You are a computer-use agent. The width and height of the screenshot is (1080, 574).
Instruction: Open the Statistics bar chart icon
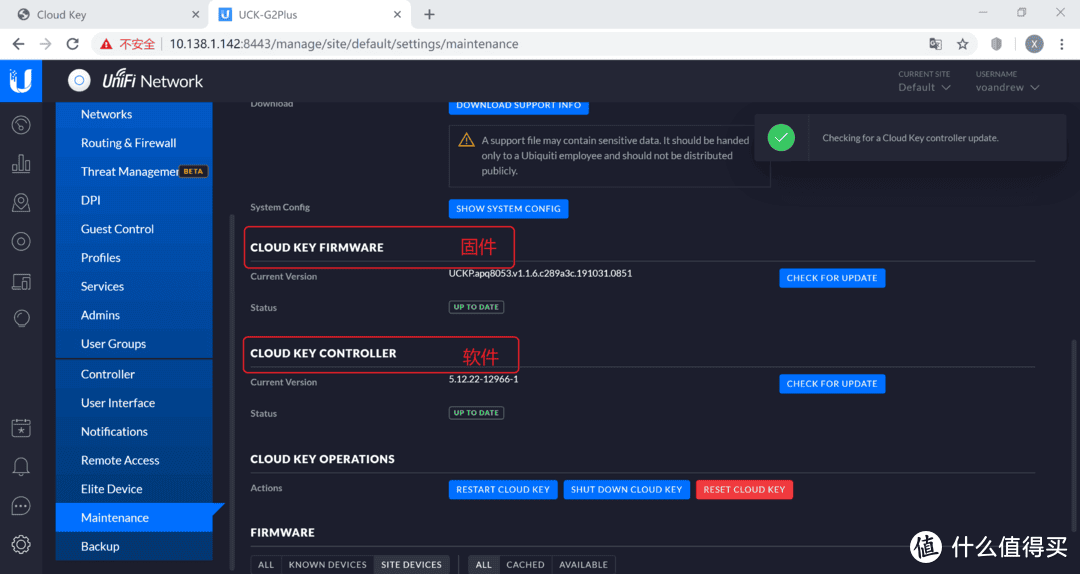tap(21, 163)
